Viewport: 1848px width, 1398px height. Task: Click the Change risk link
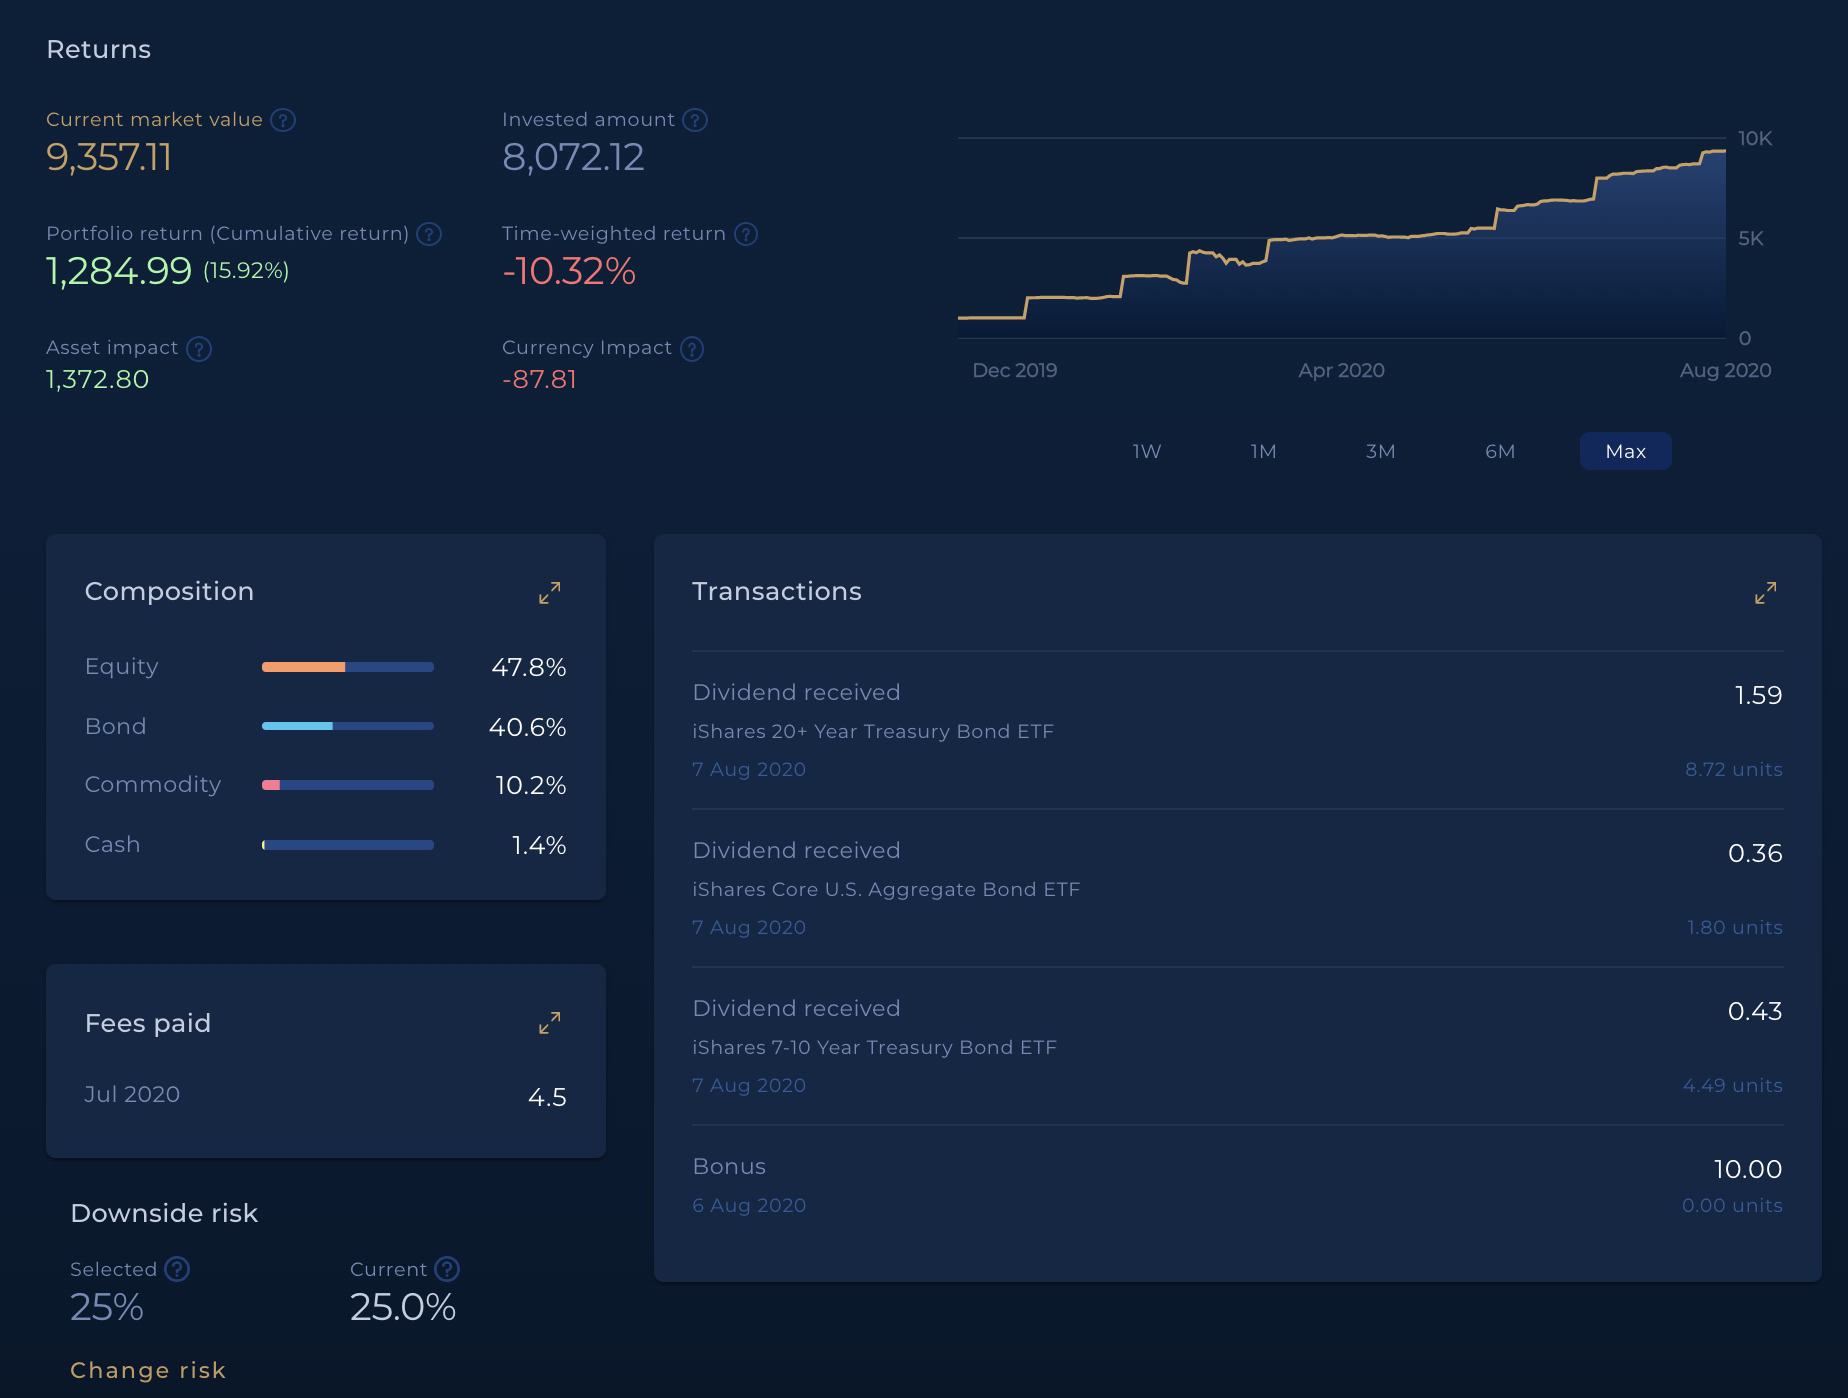(148, 1370)
